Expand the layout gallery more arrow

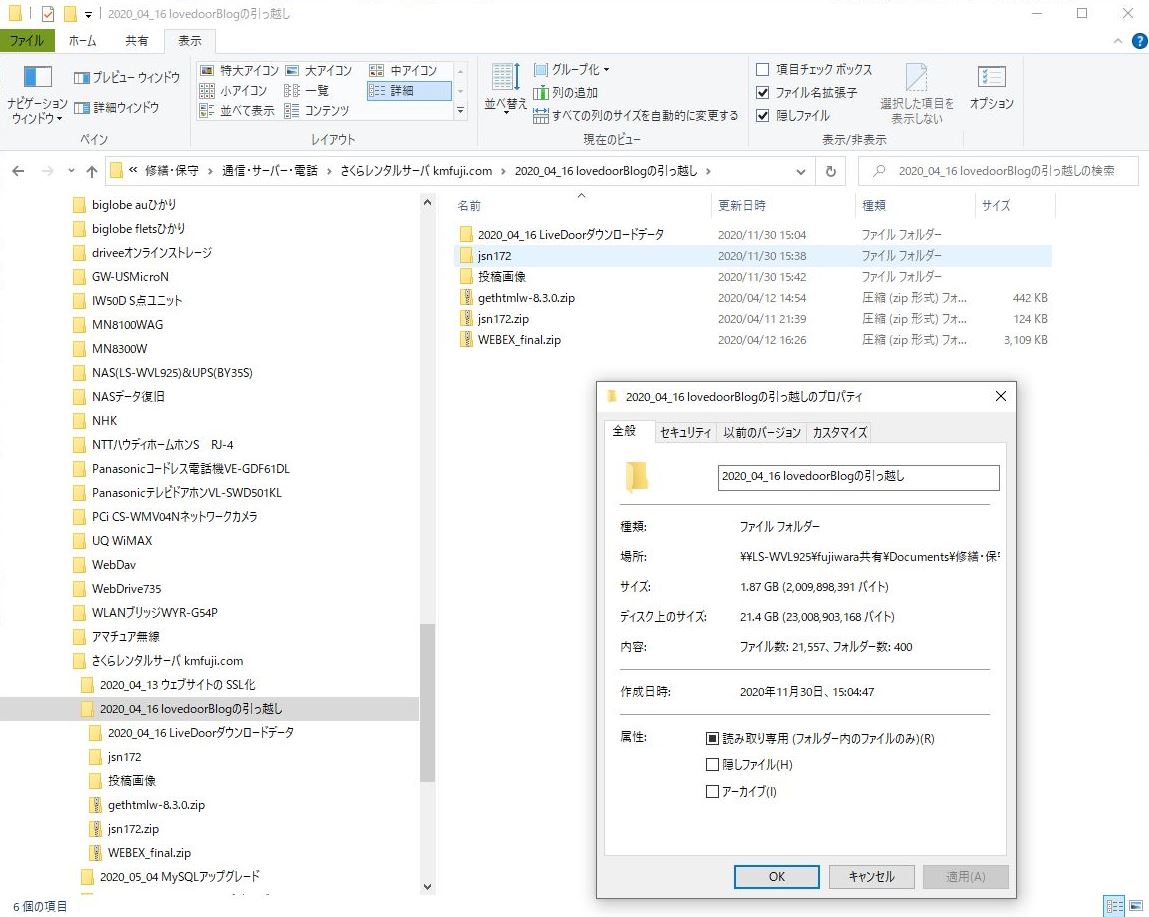tap(460, 111)
